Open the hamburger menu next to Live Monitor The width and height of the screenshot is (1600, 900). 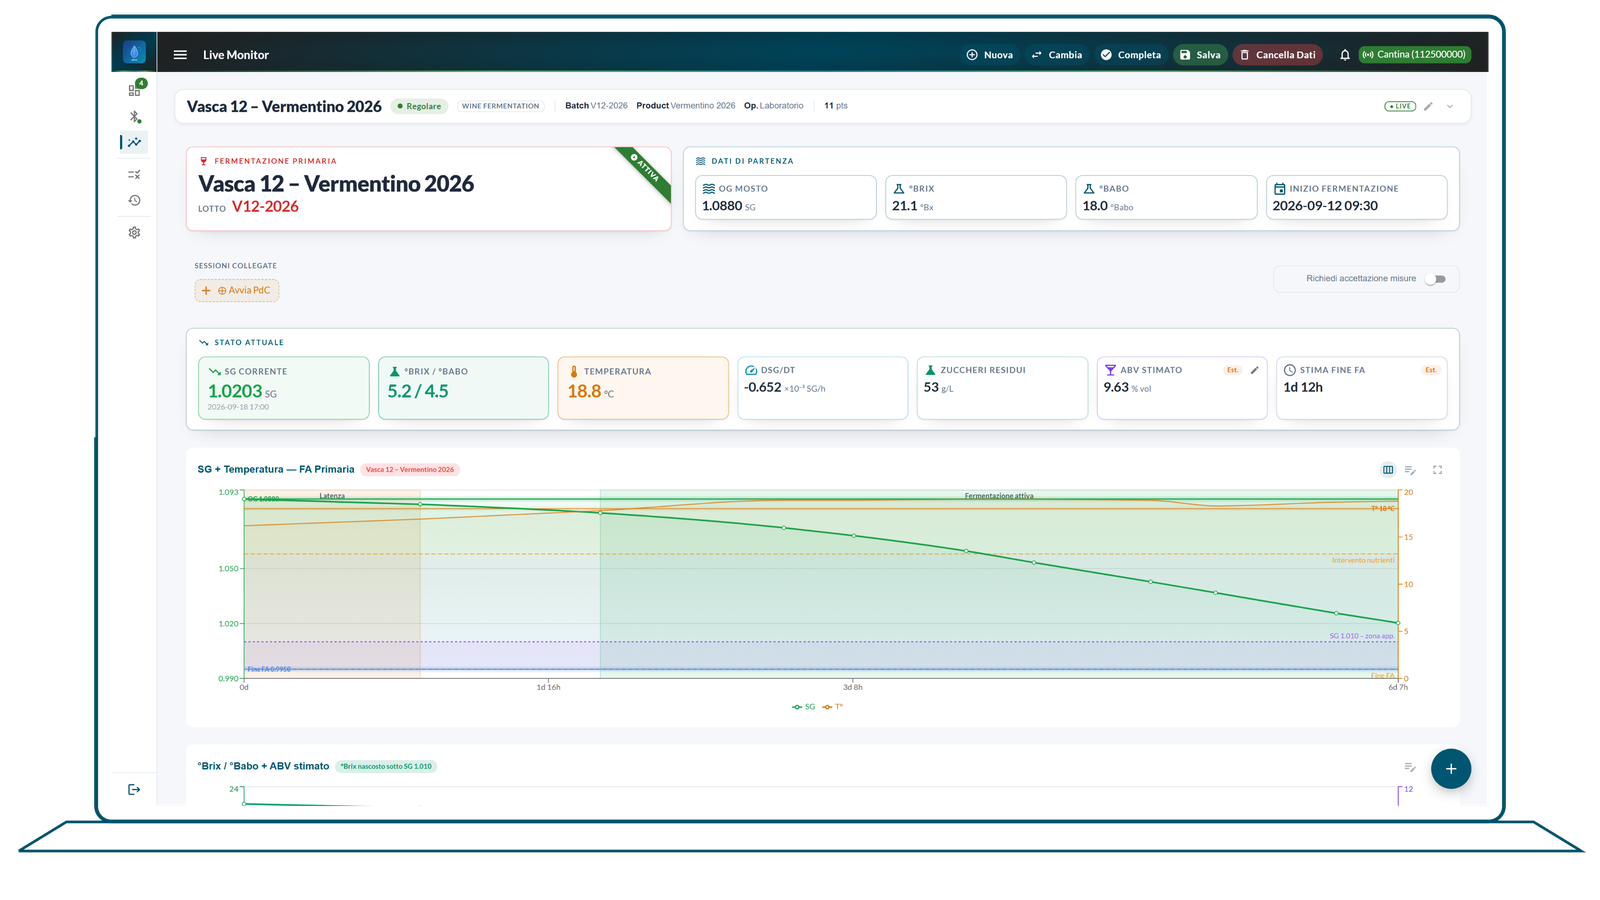[x=180, y=55]
